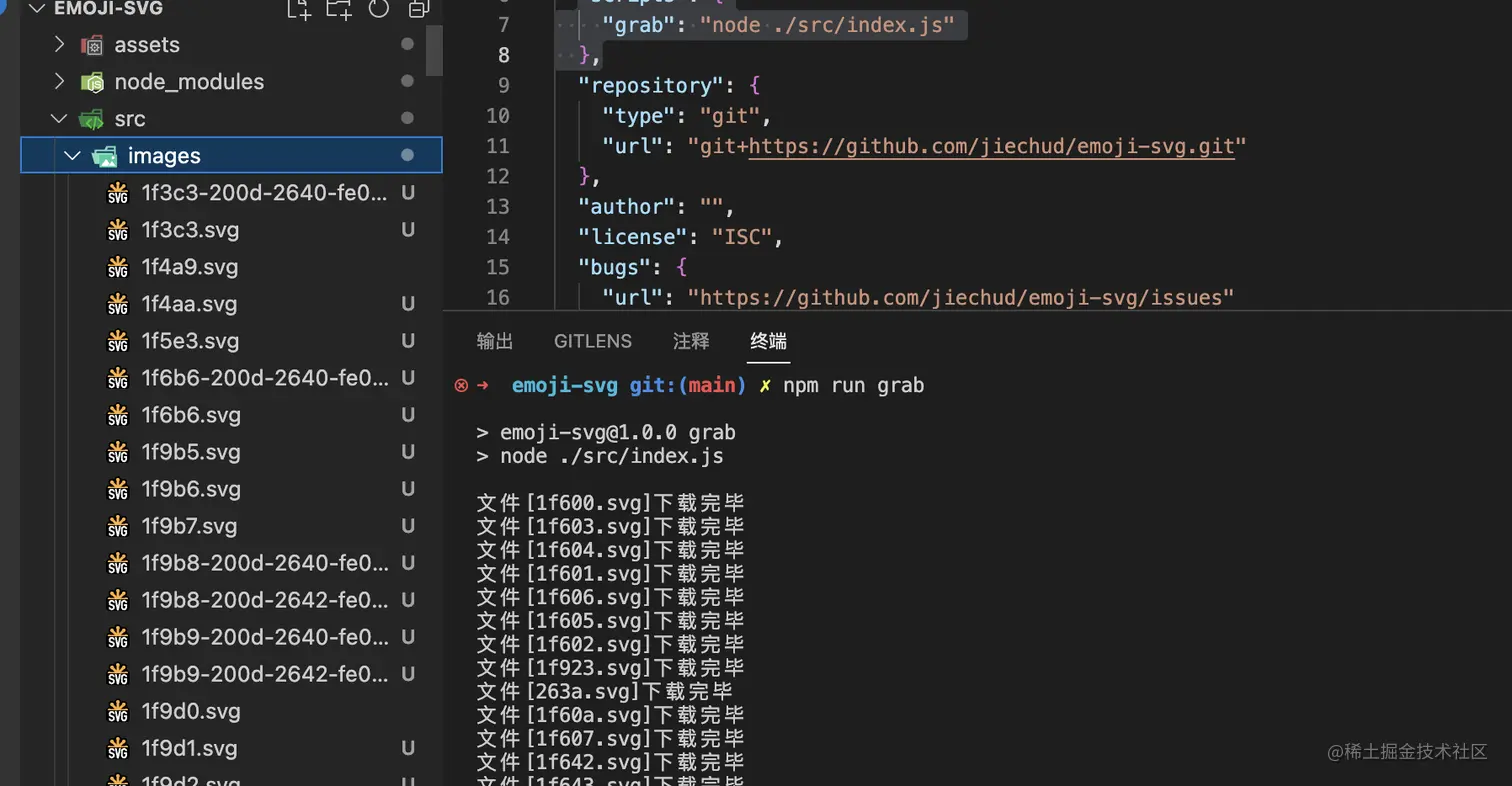
Task: Click the SVG icon beside 1f9b6.svg
Action: [118, 489]
